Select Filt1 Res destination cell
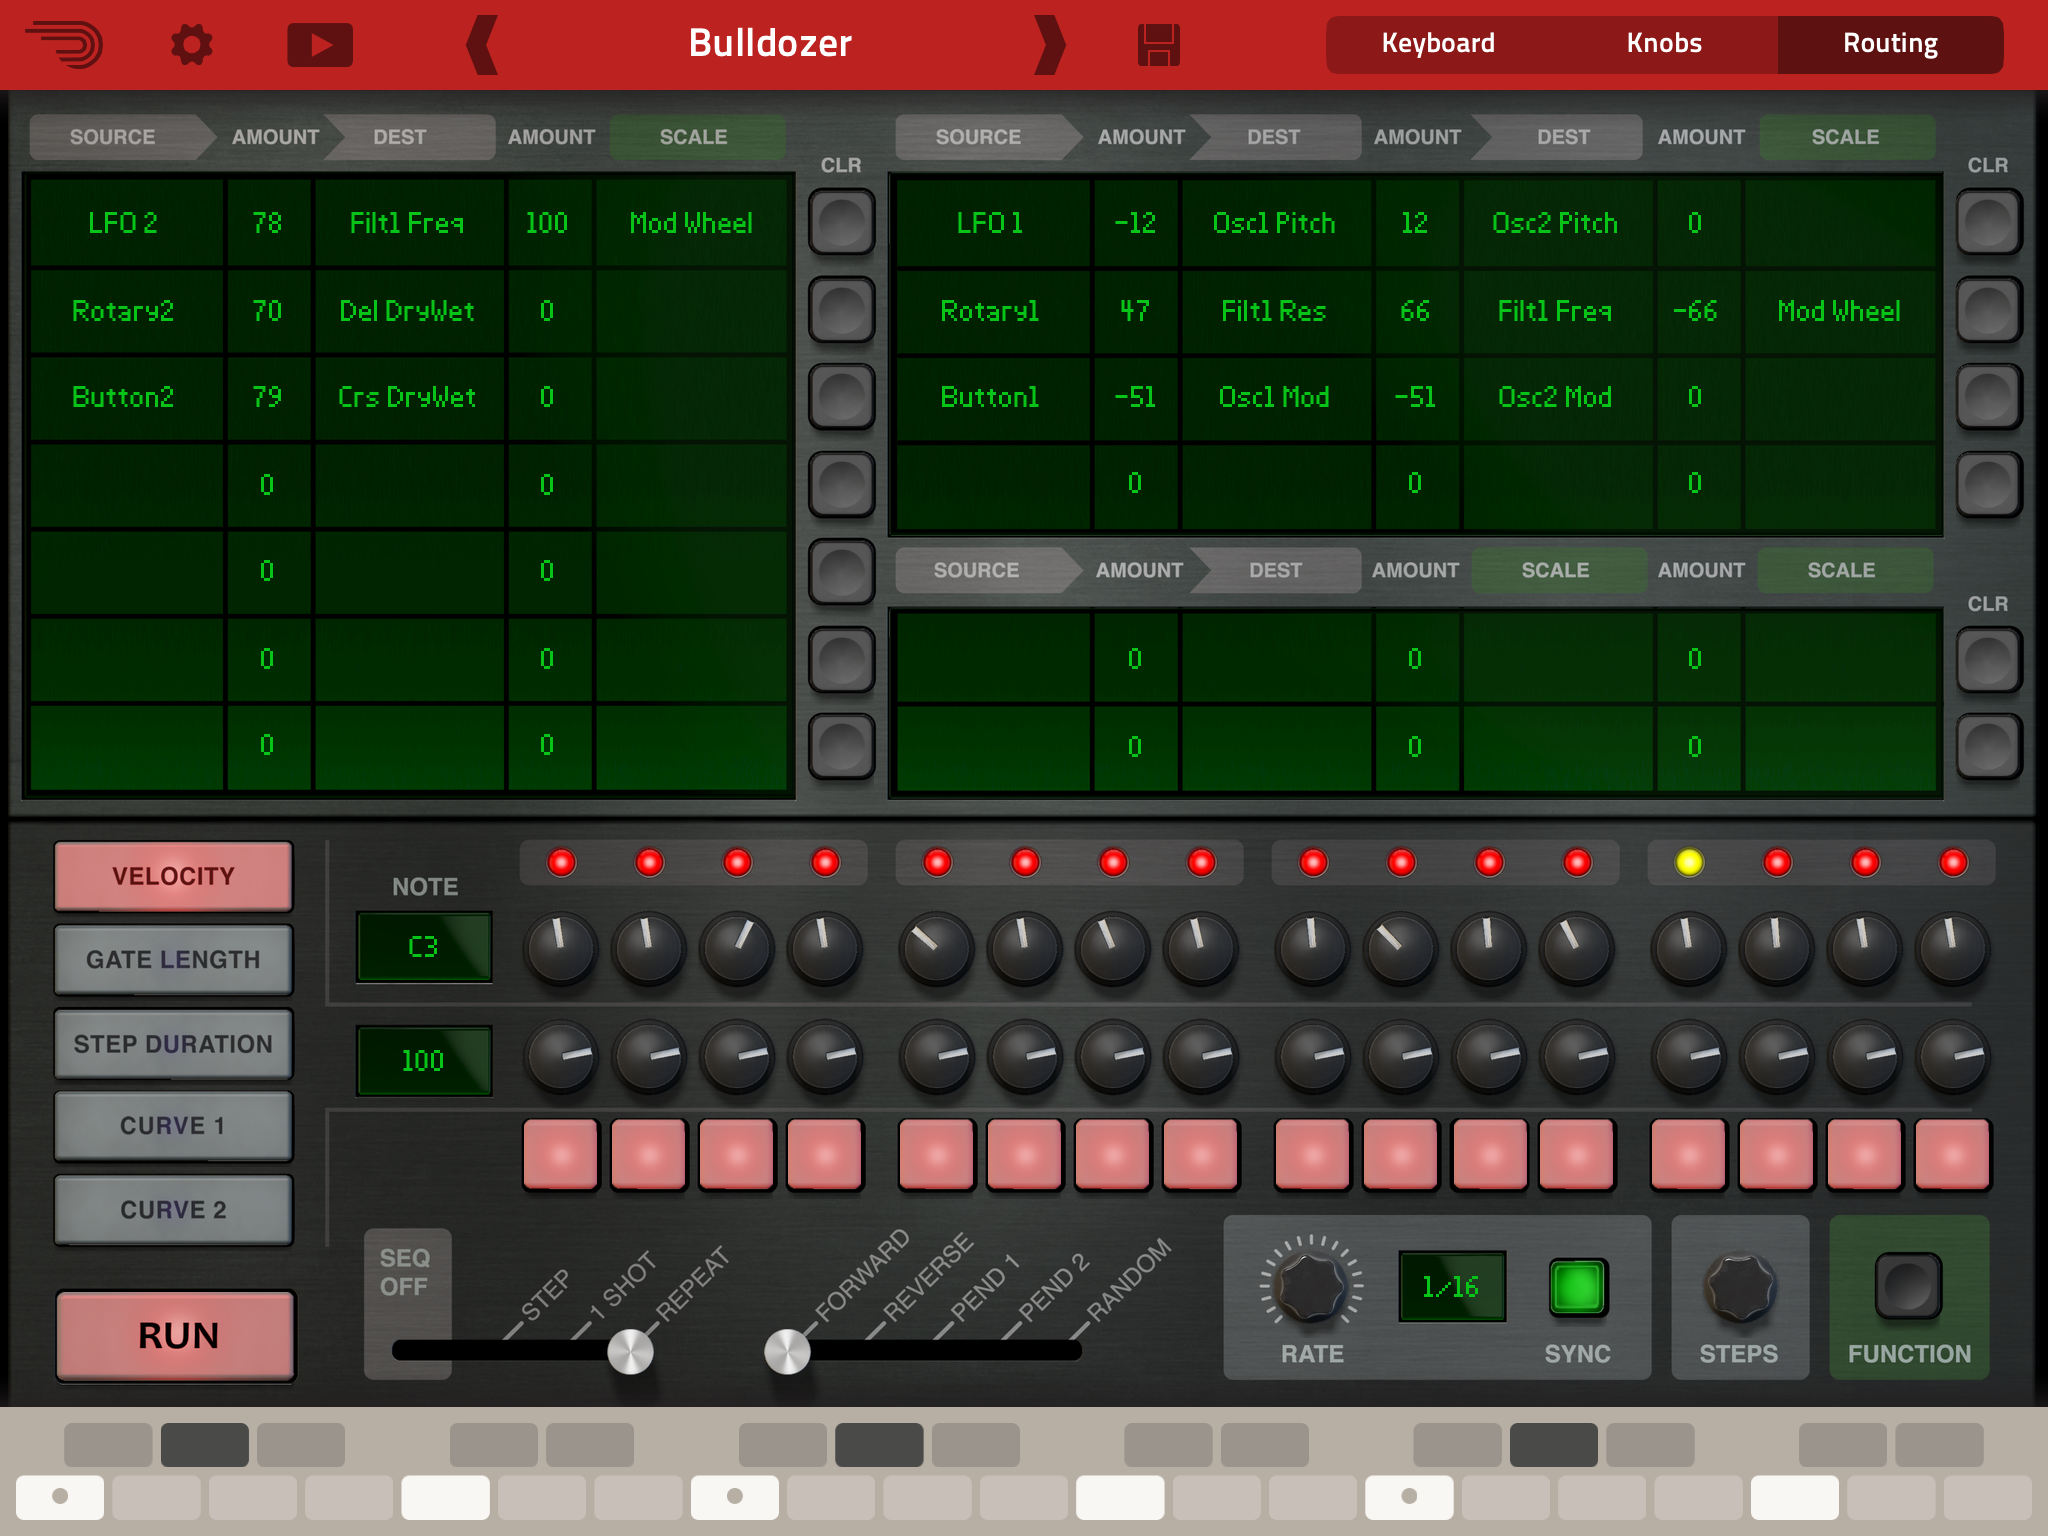The width and height of the screenshot is (2048, 1536). pyautogui.click(x=1275, y=311)
